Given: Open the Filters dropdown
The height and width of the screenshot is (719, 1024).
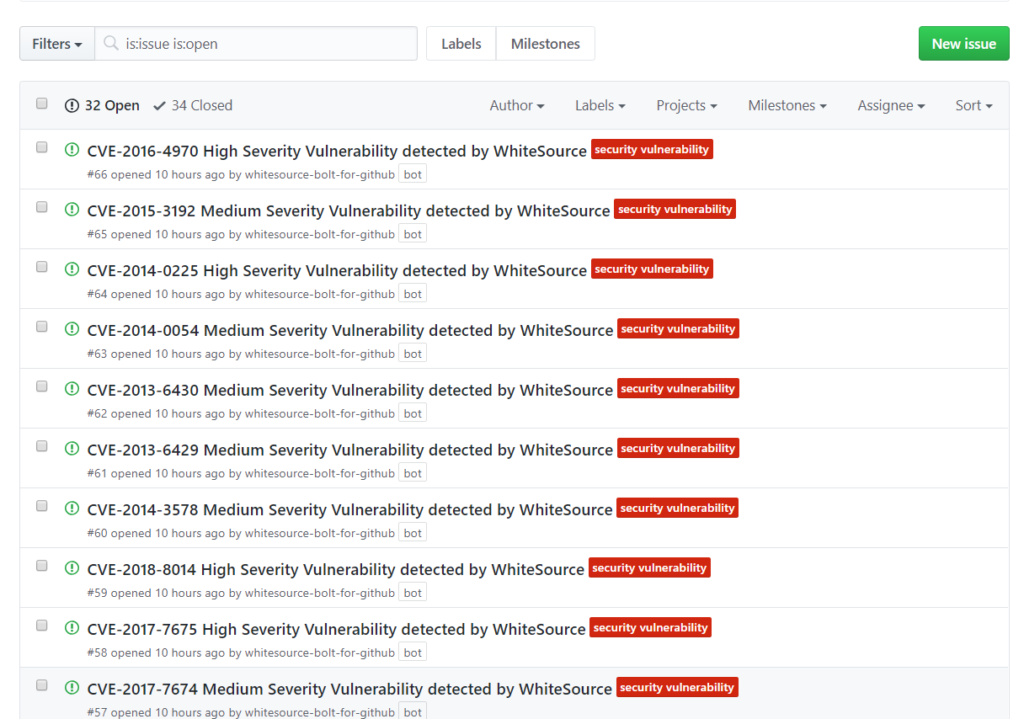Looking at the screenshot, I should [x=56, y=43].
